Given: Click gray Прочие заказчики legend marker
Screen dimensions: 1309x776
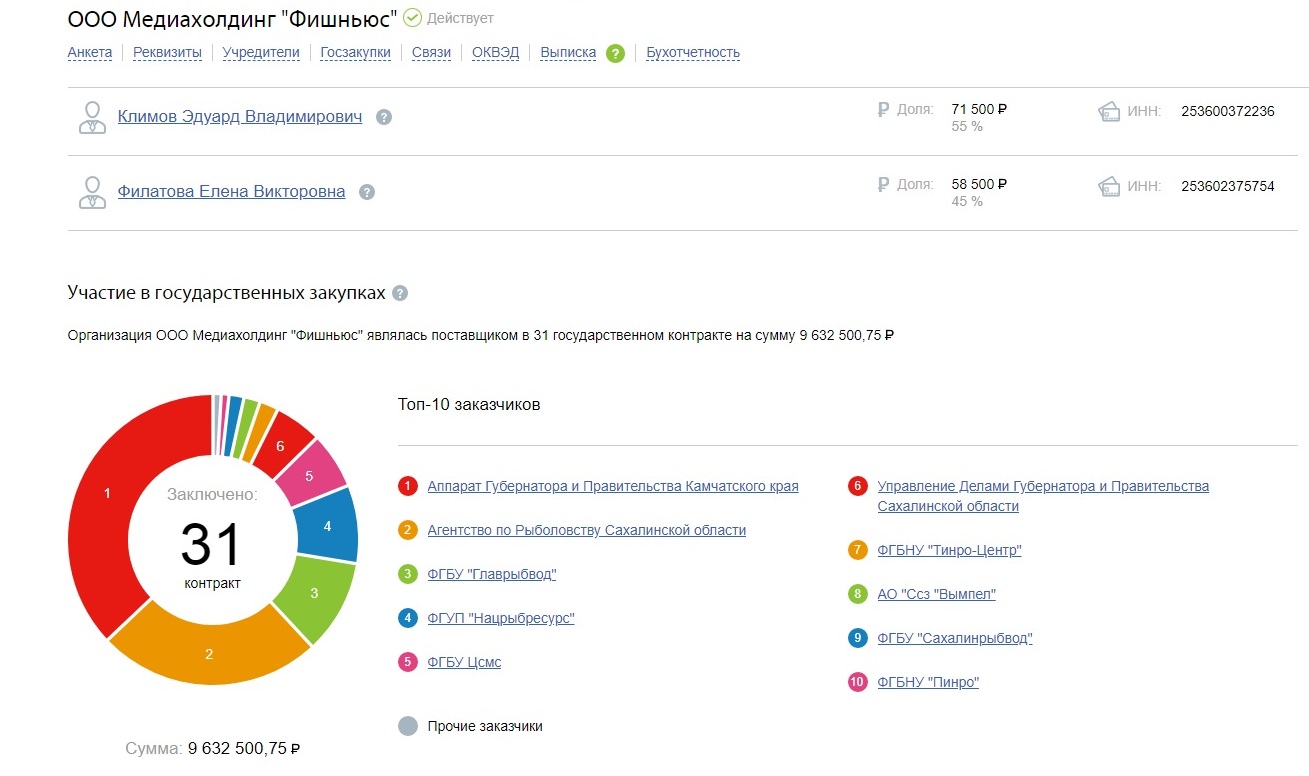Looking at the screenshot, I should click(407, 726).
